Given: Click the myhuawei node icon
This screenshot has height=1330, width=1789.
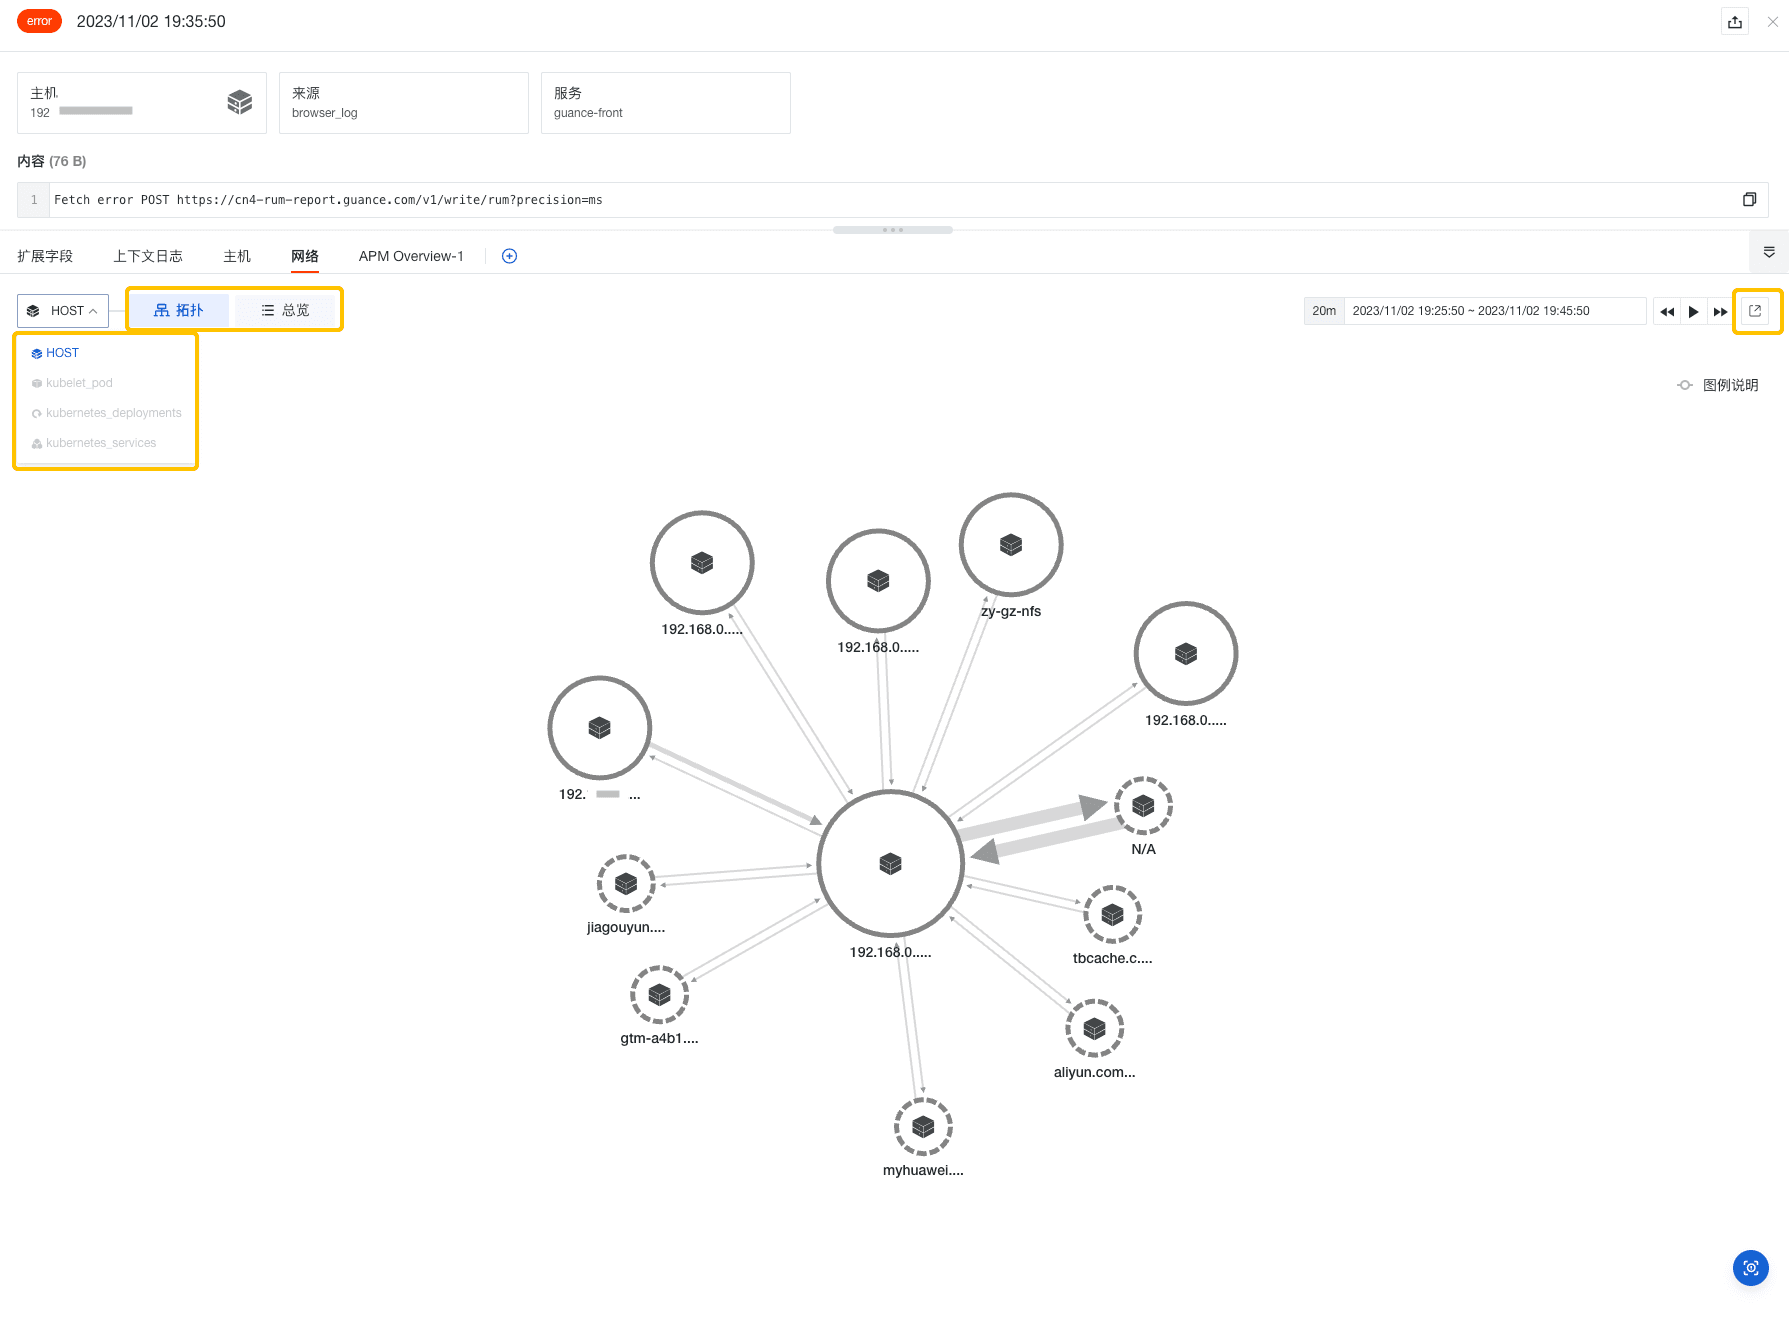Looking at the screenshot, I should [923, 1127].
